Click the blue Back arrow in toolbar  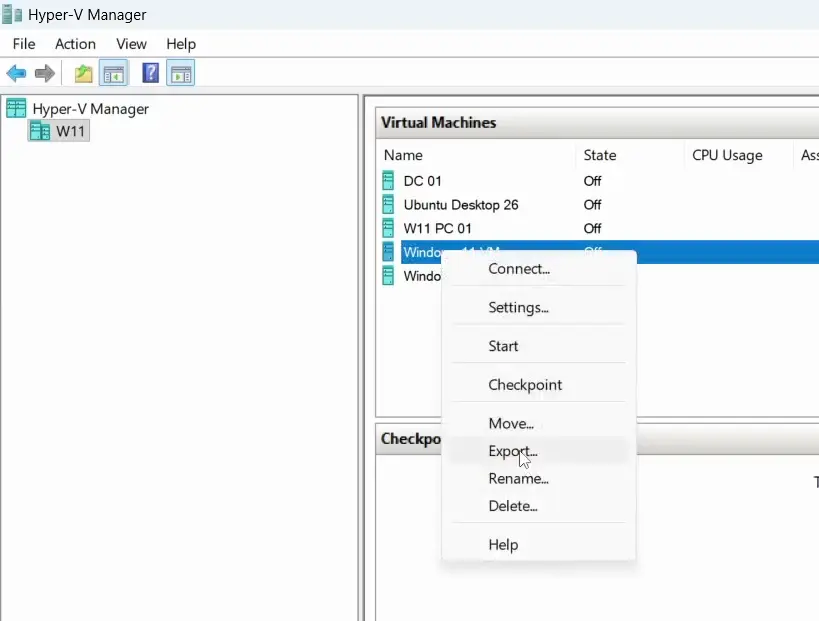16,73
